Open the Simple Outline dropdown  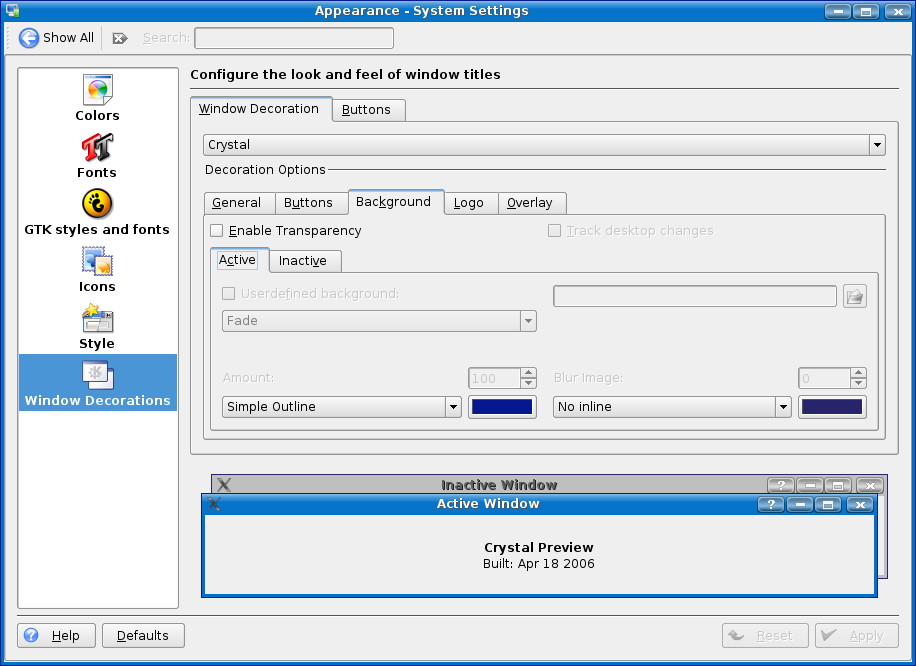click(x=452, y=407)
